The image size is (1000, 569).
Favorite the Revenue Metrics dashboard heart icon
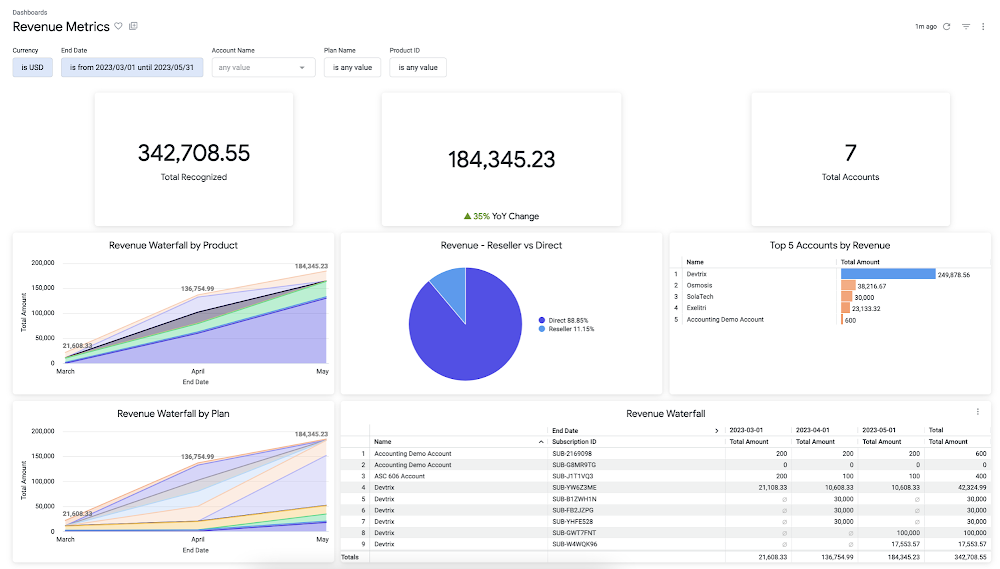click(118, 26)
